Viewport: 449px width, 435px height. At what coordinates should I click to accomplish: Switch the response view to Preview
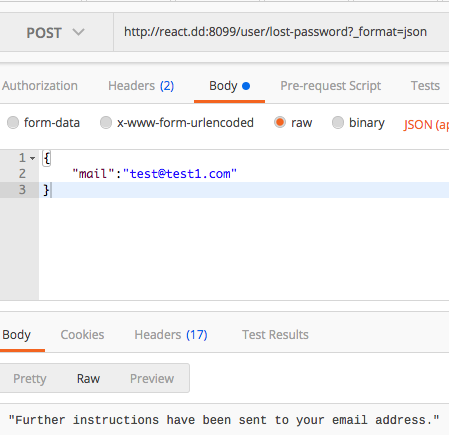[x=152, y=379]
